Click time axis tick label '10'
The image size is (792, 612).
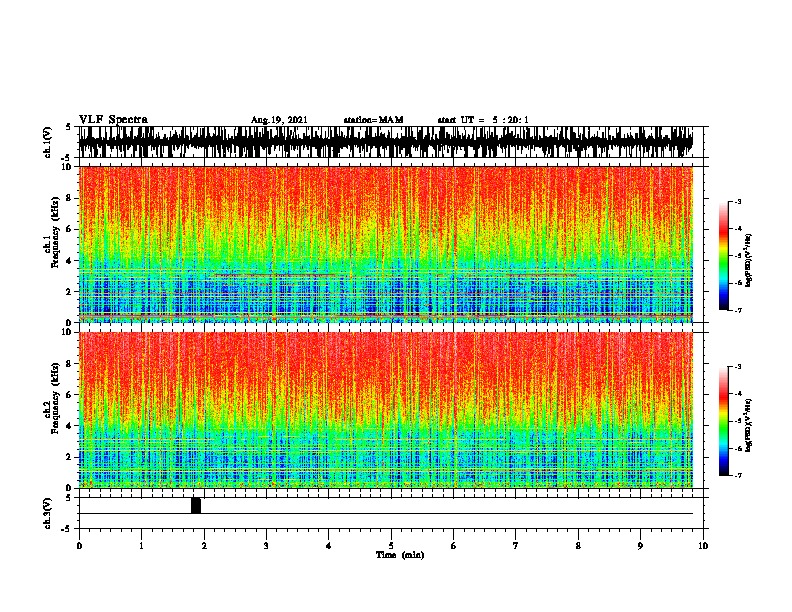click(x=703, y=546)
